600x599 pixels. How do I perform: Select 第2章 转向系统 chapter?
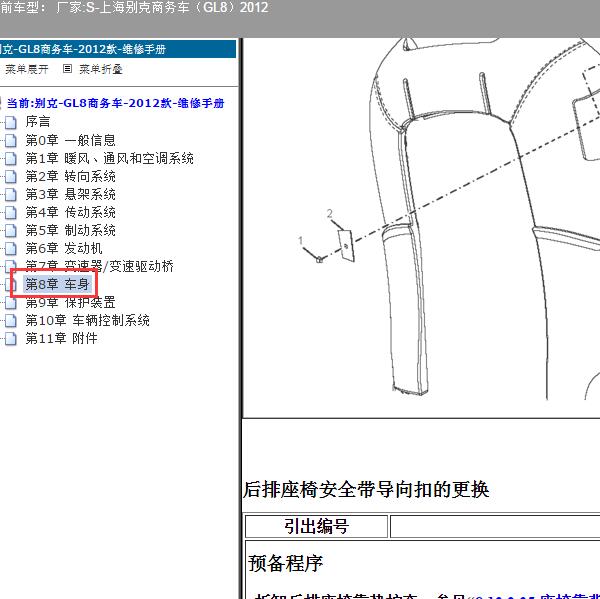[70, 176]
